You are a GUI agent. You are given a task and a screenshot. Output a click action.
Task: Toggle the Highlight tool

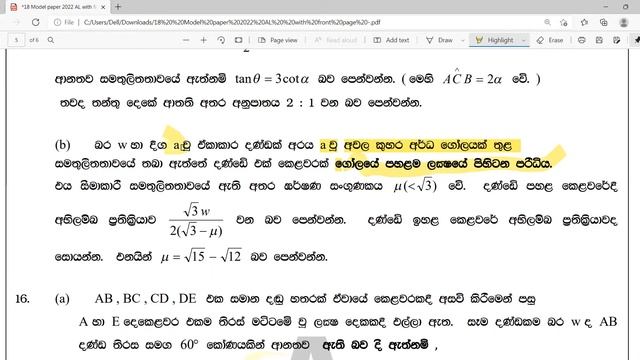click(495, 40)
